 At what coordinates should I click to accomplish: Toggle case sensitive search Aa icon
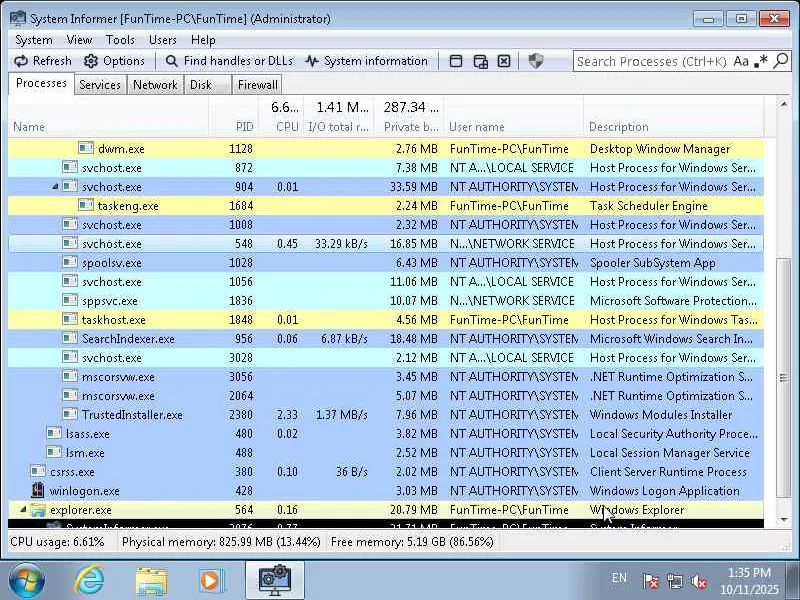point(741,61)
